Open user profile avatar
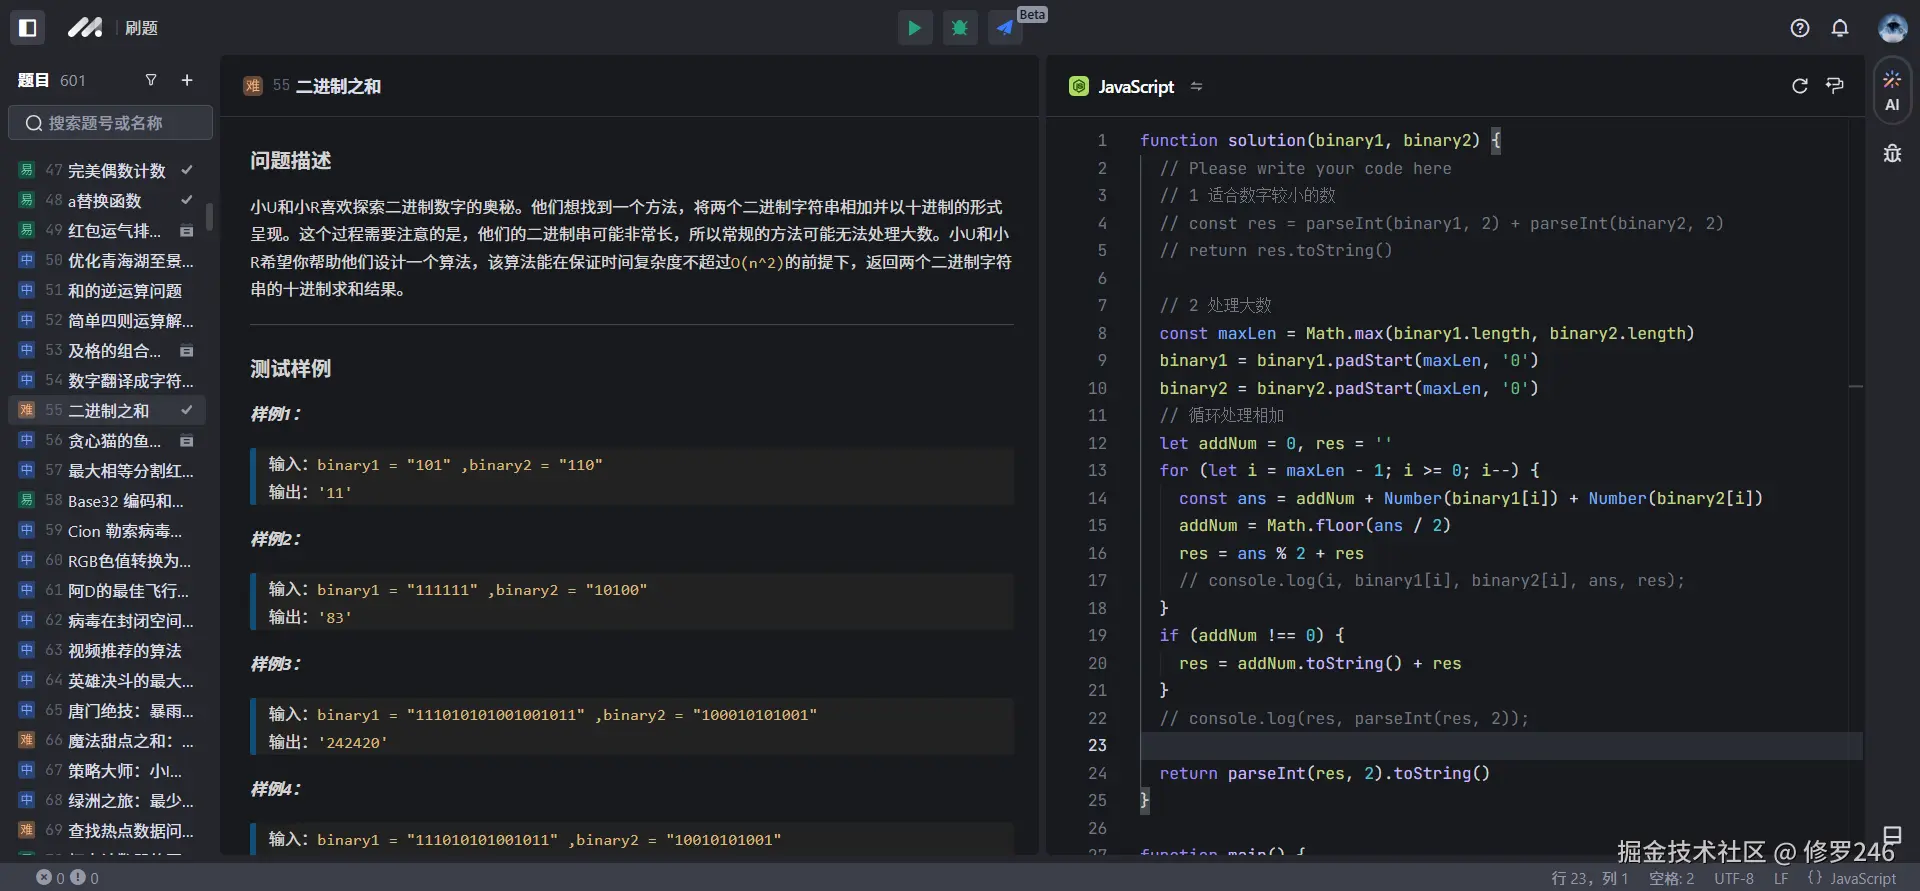This screenshot has height=891, width=1920. pyautogui.click(x=1892, y=28)
